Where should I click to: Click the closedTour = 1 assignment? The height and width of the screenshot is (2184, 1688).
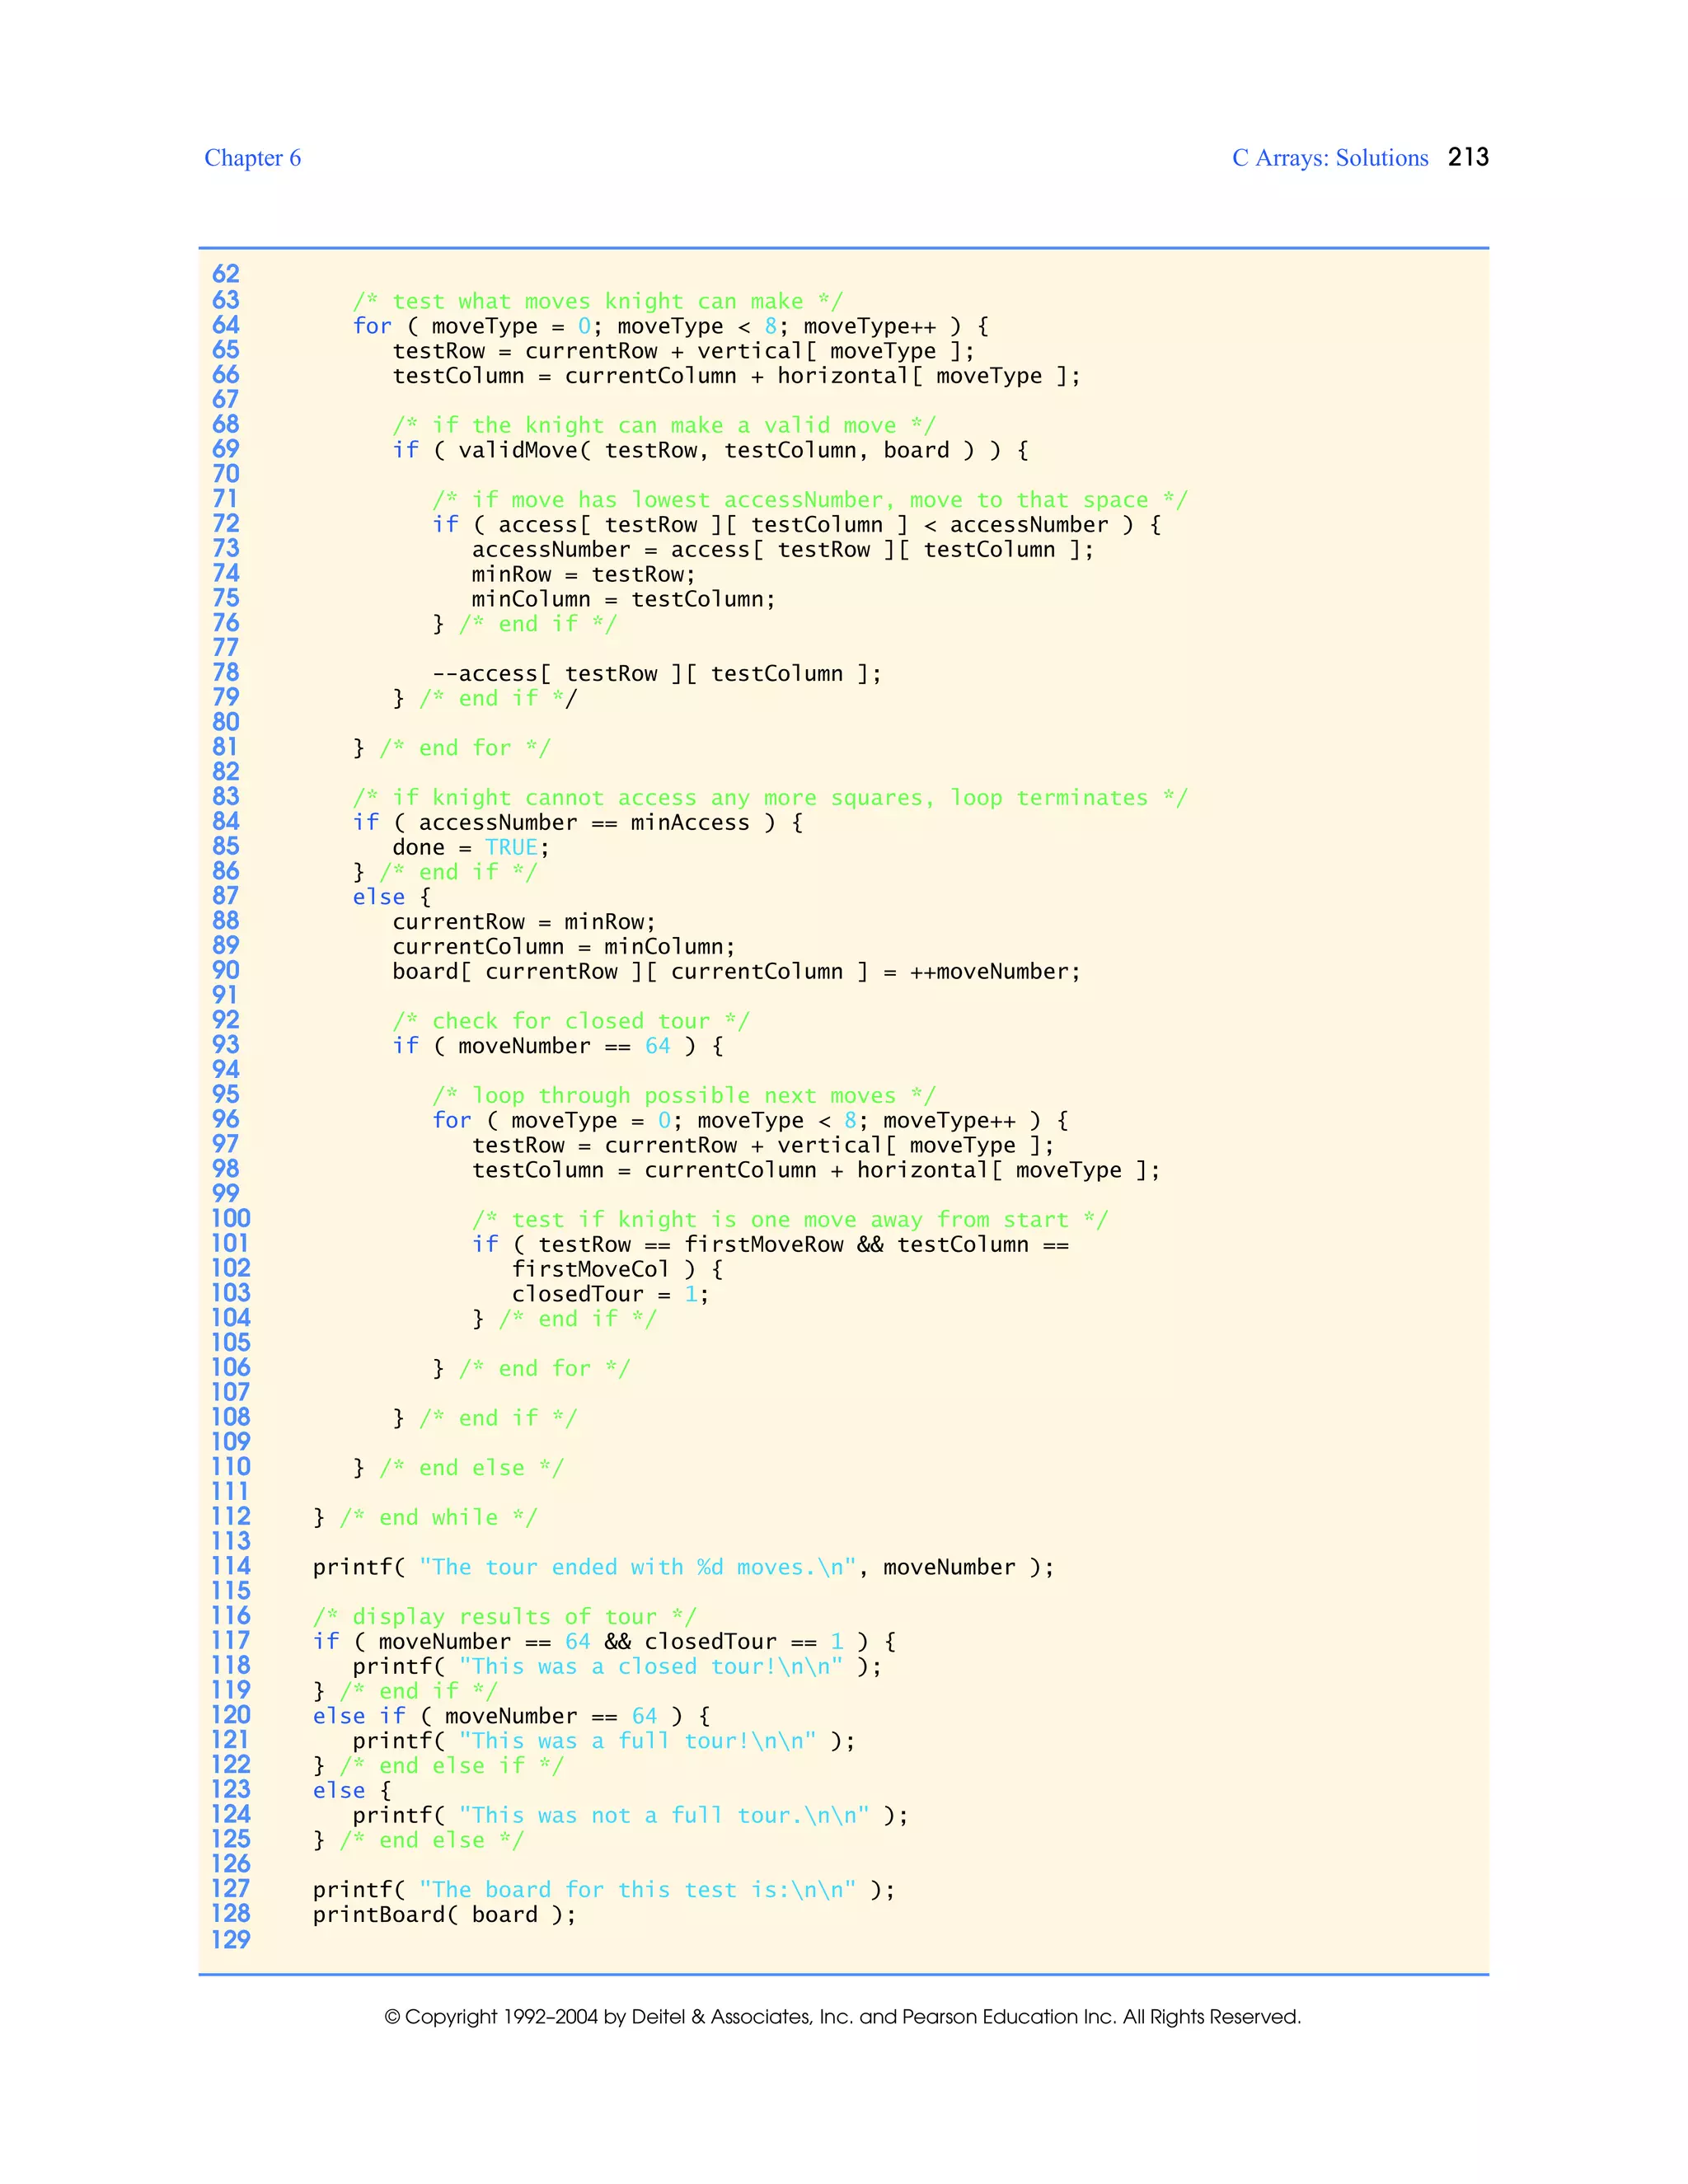[x=610, y=1294]
